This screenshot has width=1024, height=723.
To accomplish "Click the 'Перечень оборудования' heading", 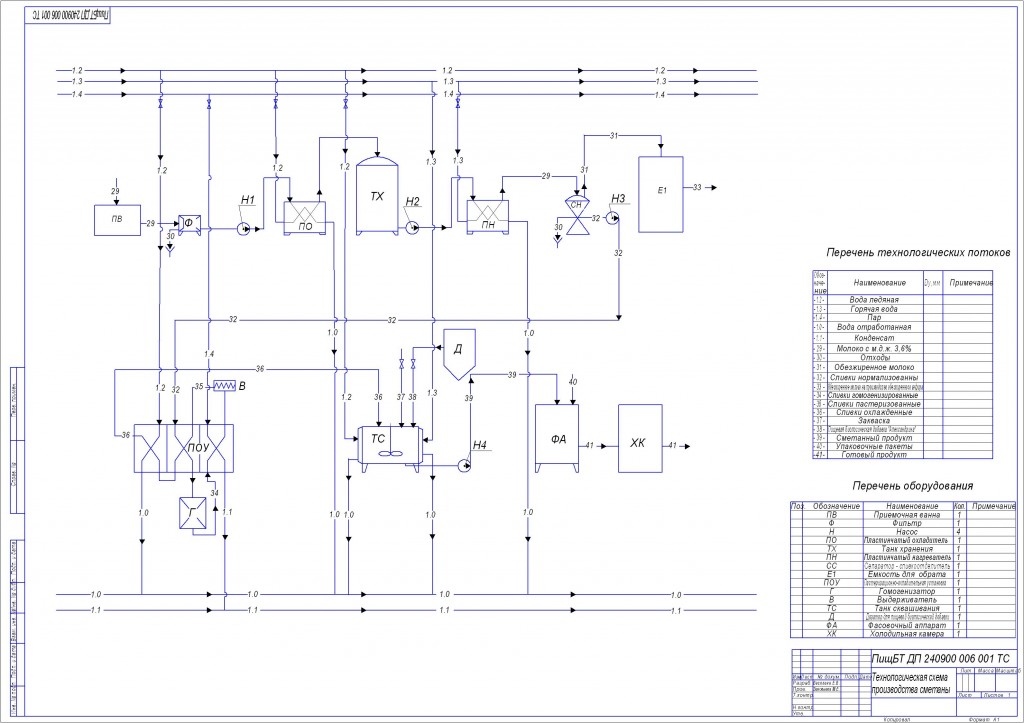I will 912,486.
